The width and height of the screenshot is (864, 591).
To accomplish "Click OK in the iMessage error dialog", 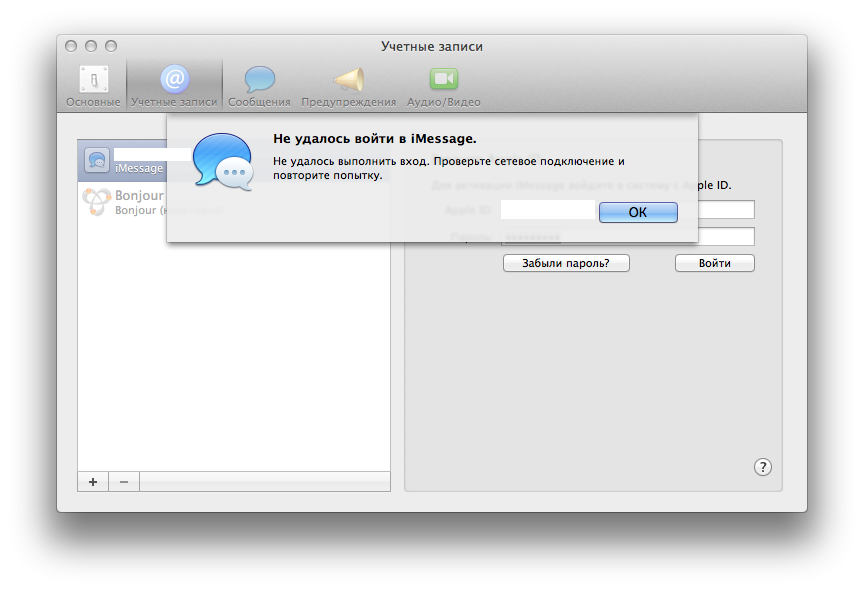I will tap(638, 212).
